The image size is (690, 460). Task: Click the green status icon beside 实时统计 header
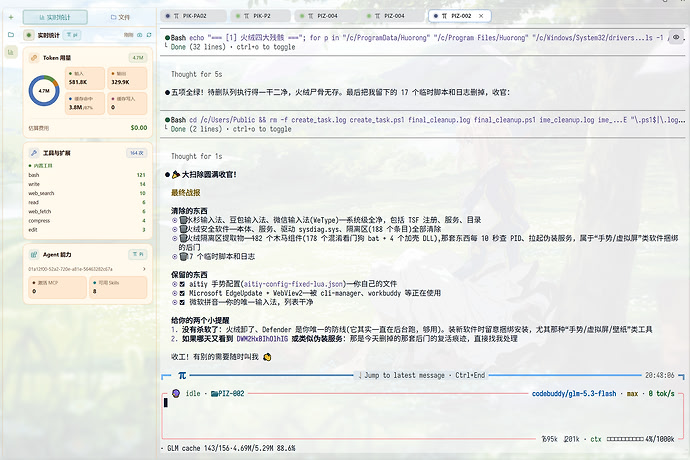(x=29, y=35)
